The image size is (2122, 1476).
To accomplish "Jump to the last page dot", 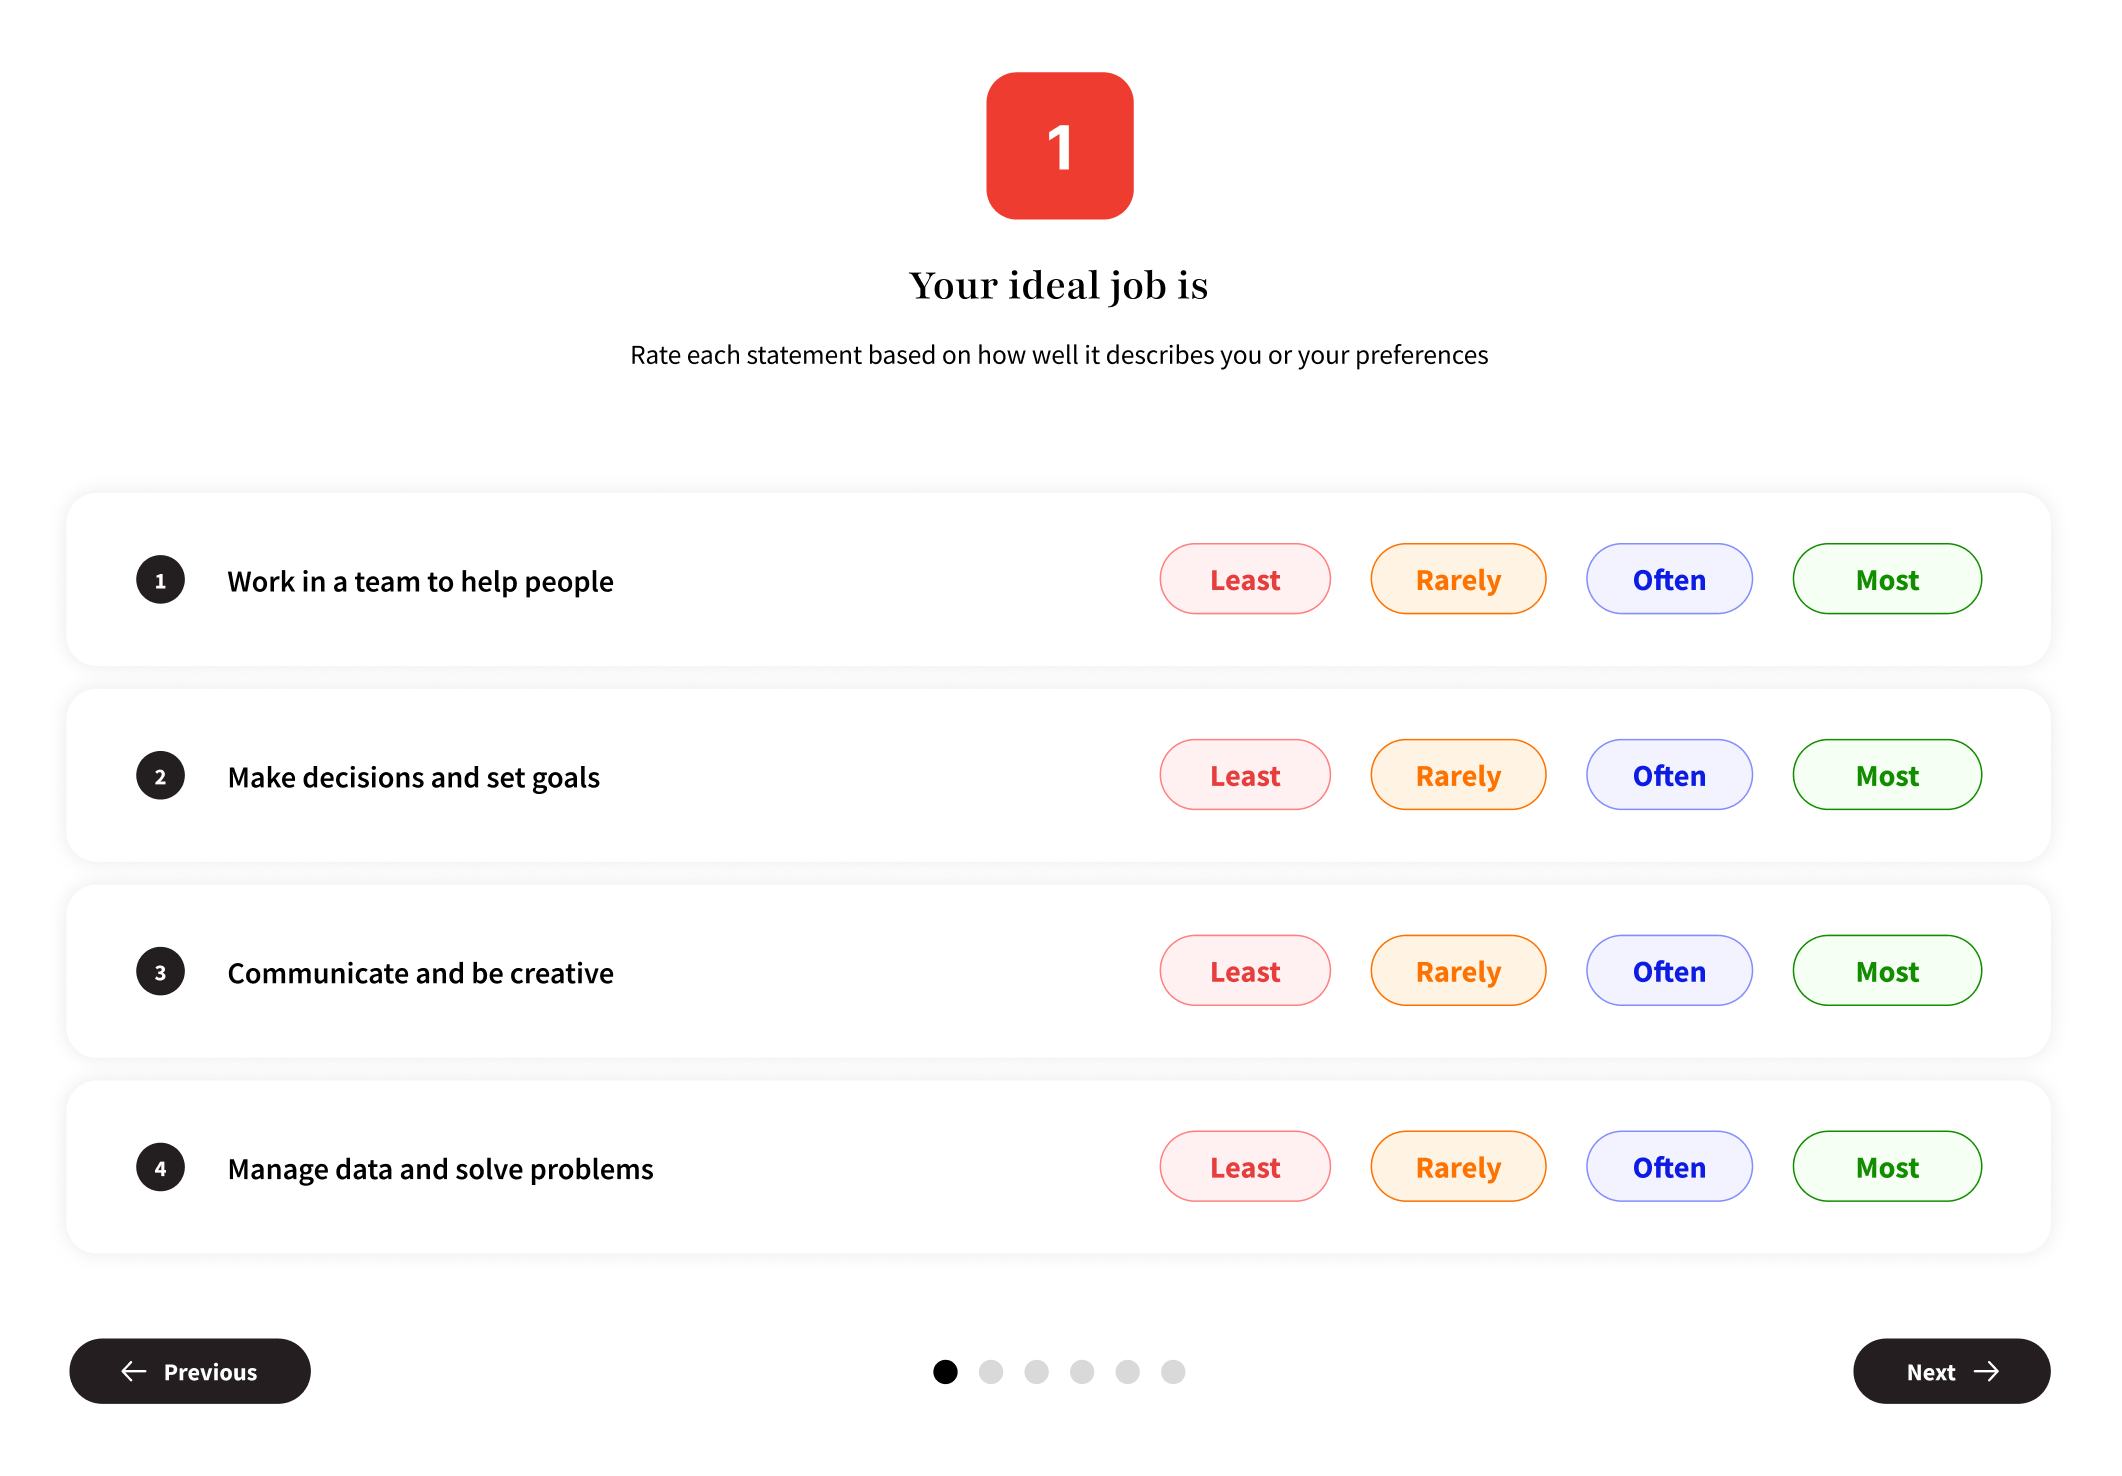I will 1173,1372.
